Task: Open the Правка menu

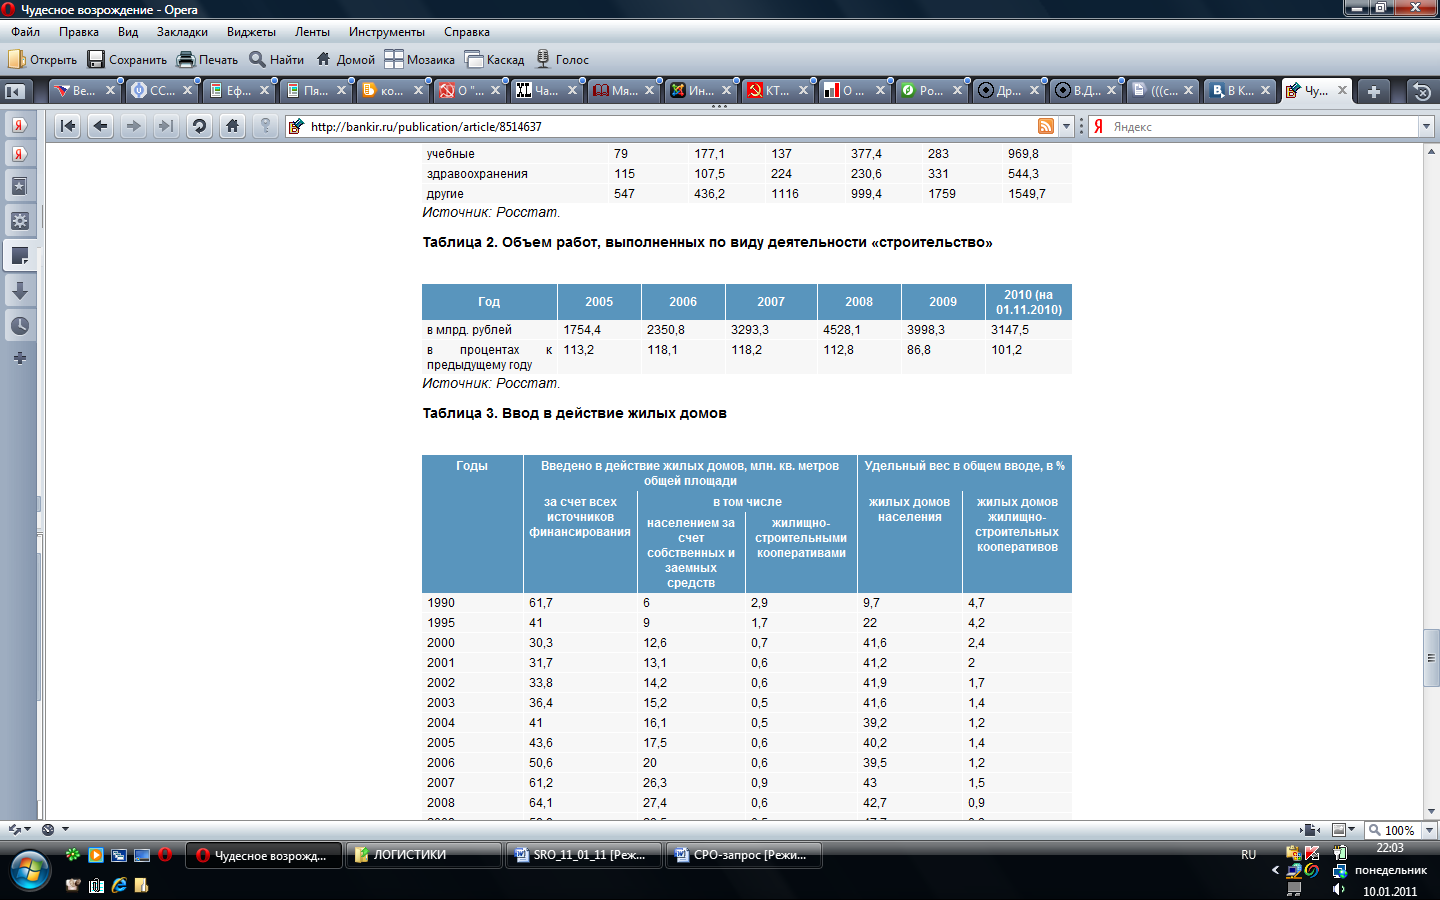Action: pyautogui.click(x=79, y=32)
